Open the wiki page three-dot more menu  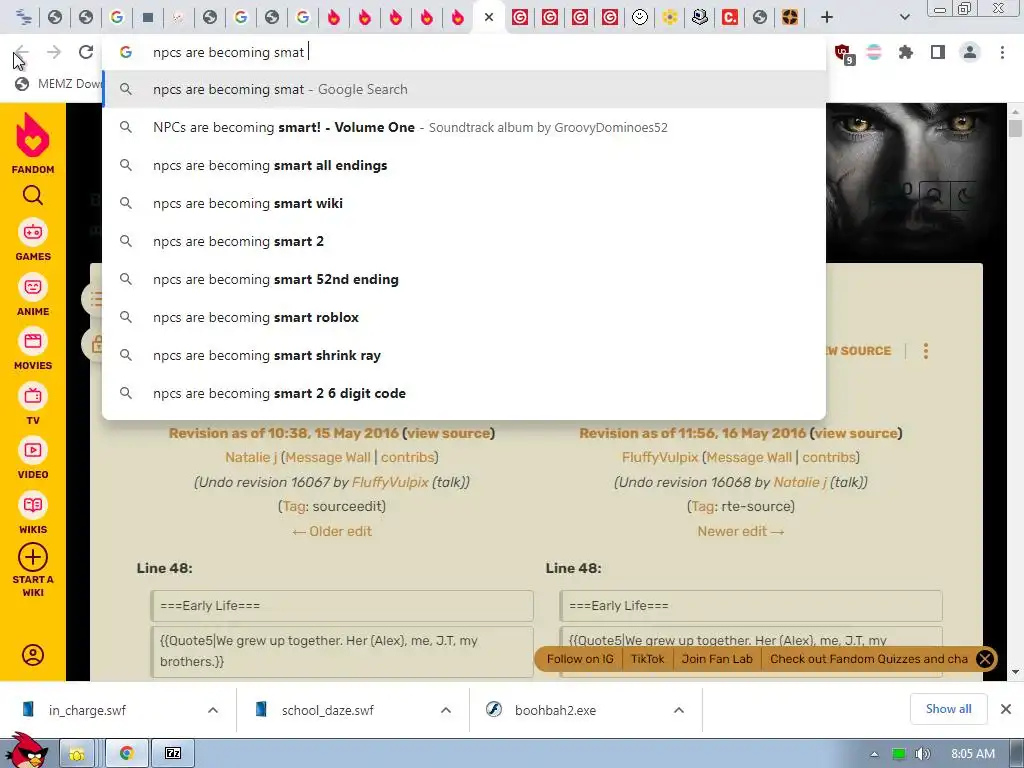point(925,351)
